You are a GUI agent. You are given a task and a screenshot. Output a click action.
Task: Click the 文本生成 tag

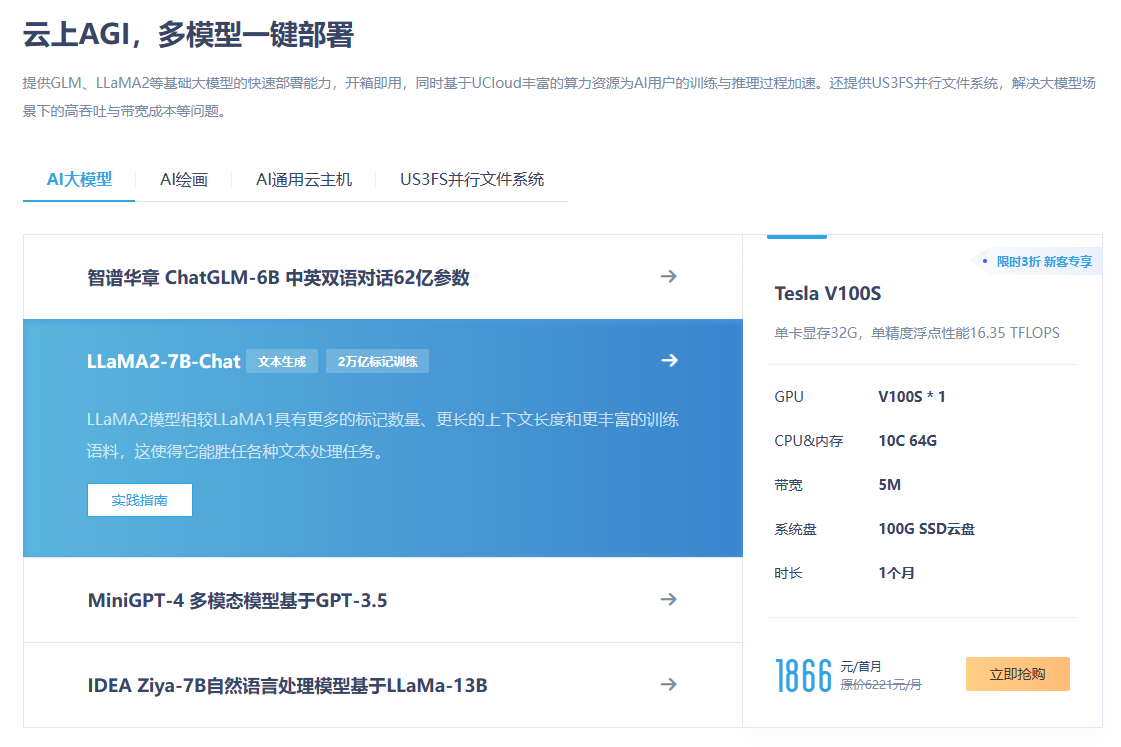pyautogui.click(x=282, y=362)
